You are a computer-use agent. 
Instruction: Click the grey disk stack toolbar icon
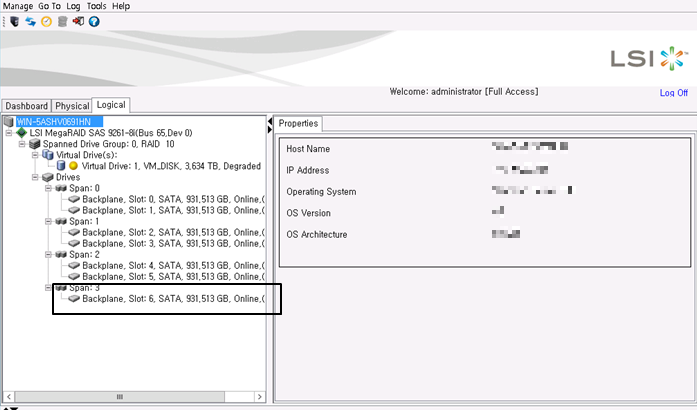[x=62, y=21]
